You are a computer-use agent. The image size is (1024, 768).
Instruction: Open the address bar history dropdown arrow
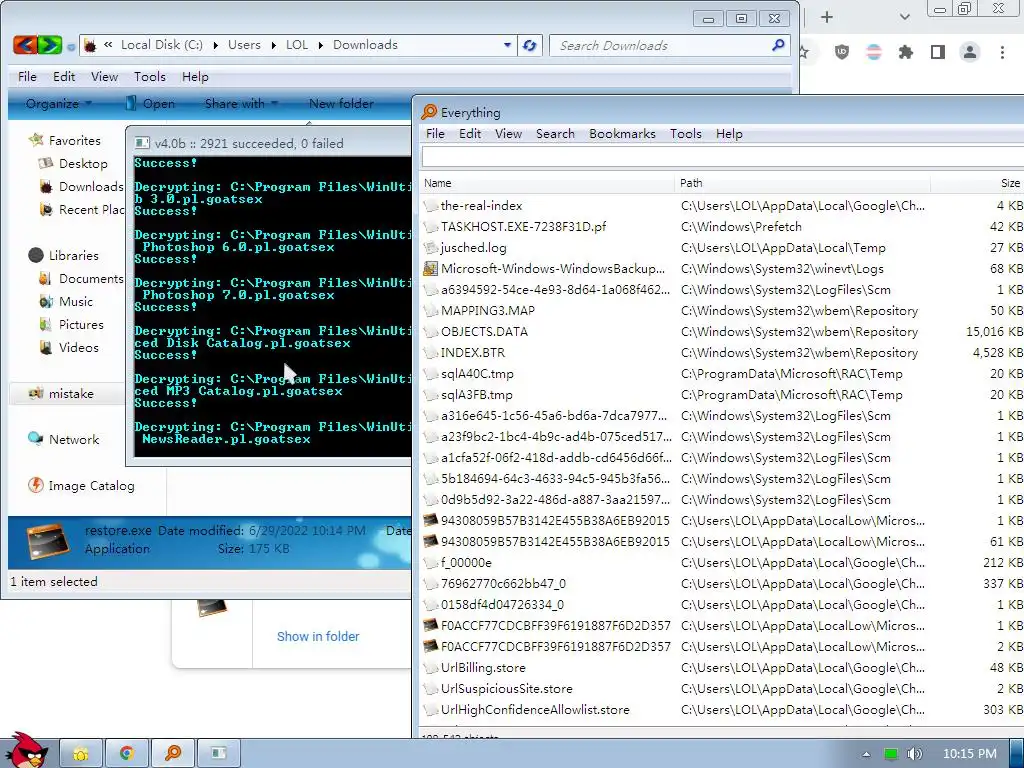[507, 45]
